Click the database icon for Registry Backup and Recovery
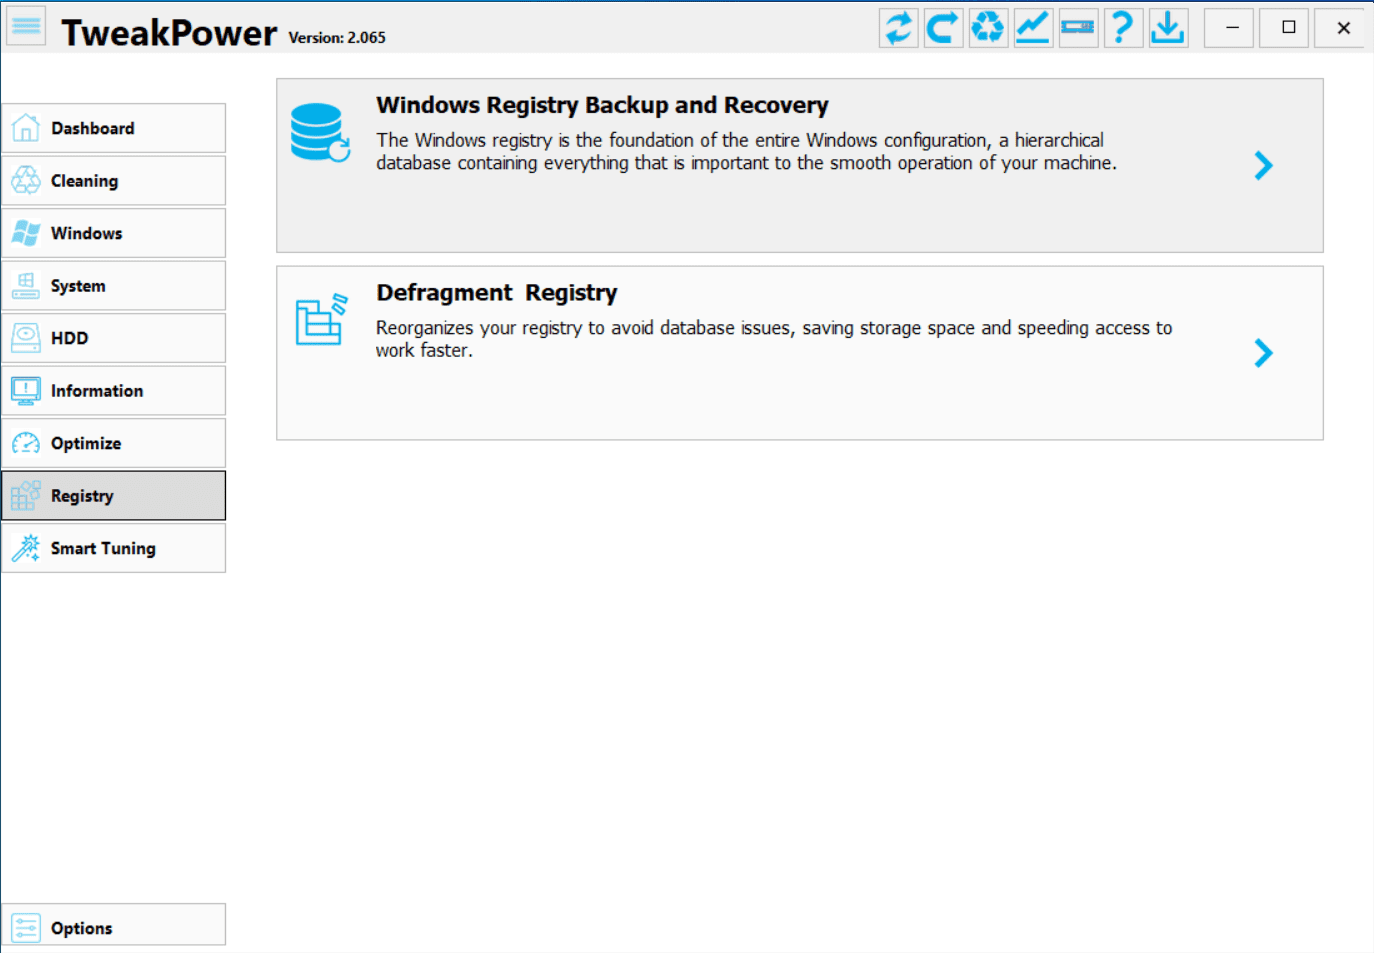 point(320,132)
